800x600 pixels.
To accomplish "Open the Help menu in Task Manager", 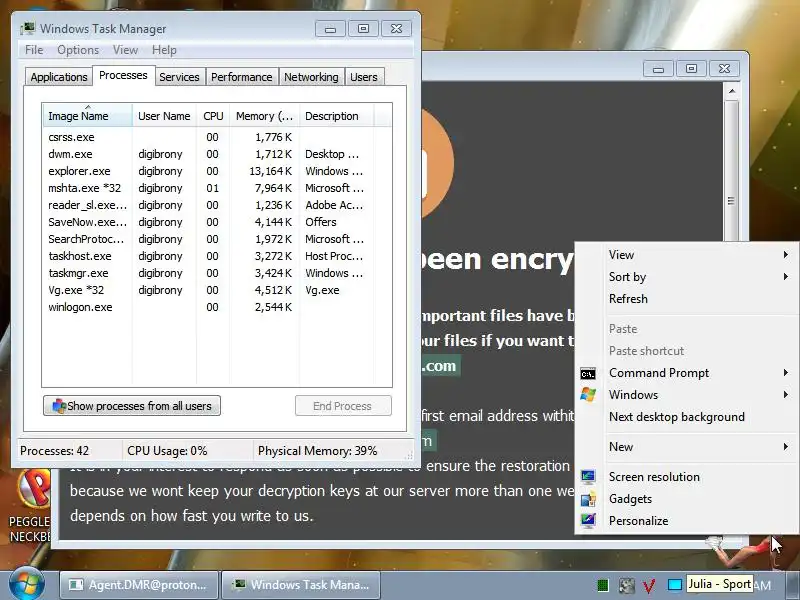I will point(164,50).
